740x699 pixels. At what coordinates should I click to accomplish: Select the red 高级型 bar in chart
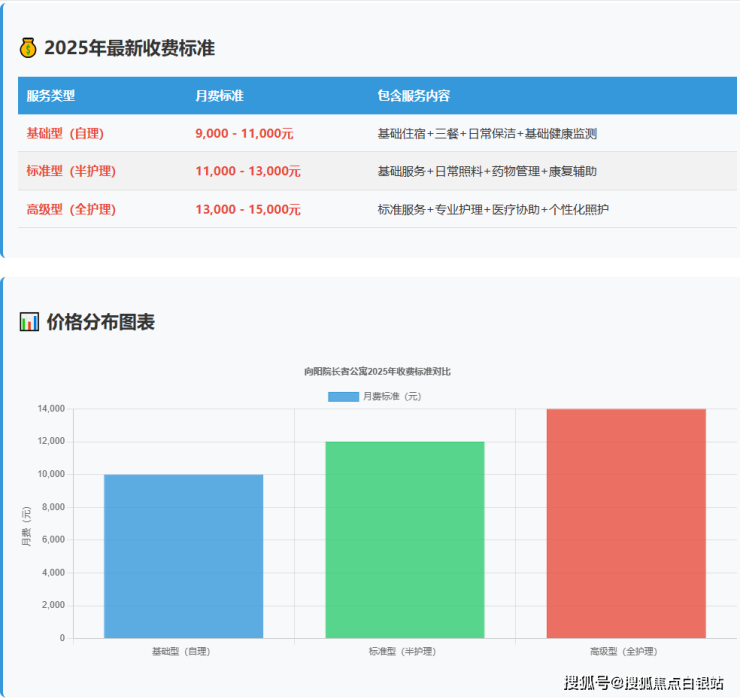coord(626,523)
